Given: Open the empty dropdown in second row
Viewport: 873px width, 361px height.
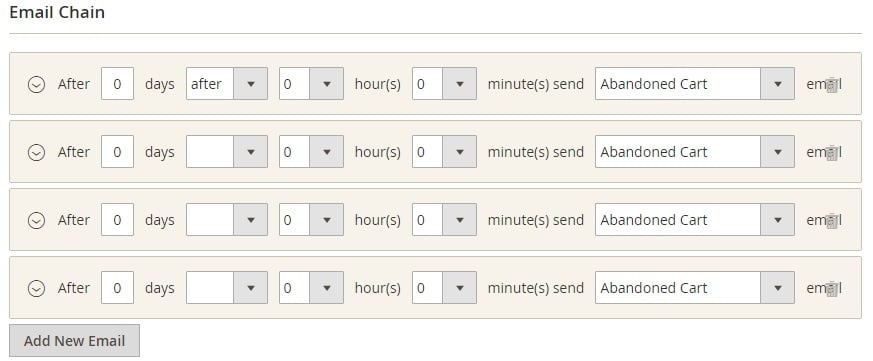Looking at the screenshot, I should click(227, 152).
